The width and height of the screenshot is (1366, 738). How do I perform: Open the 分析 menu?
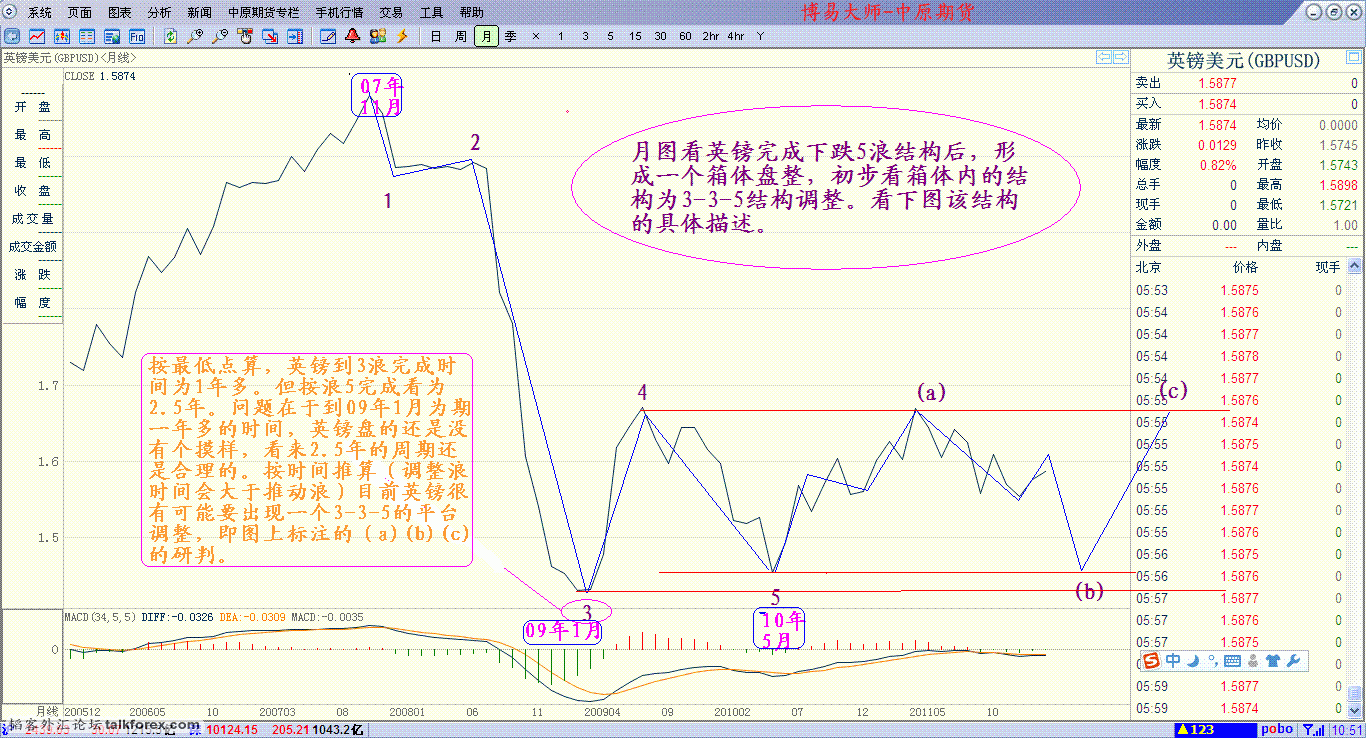click(159, 13)
